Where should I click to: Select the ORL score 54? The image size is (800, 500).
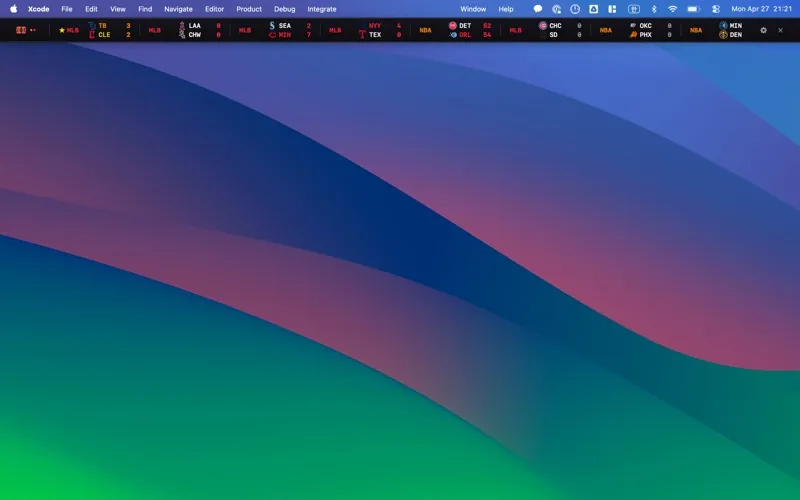(x=487, y=35)
